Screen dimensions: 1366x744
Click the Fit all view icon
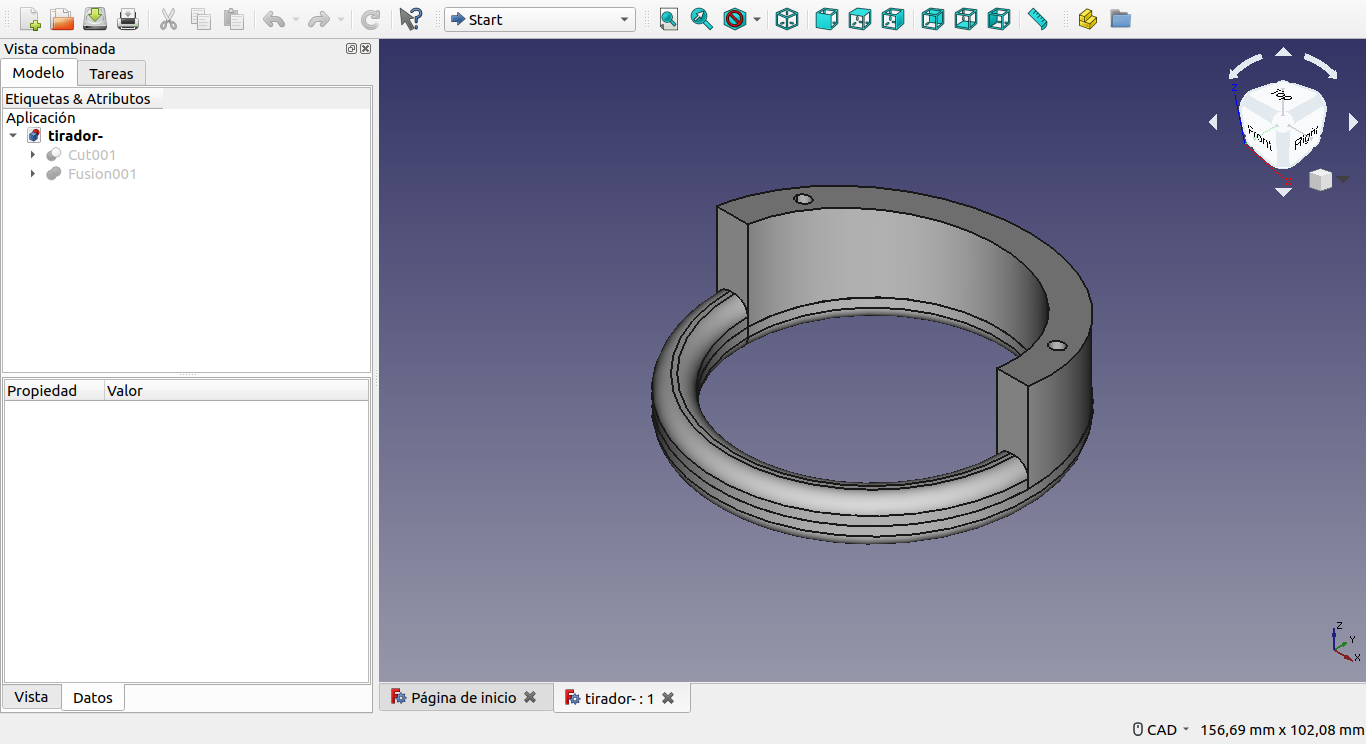pyautogui.click(x=668, y=19)
